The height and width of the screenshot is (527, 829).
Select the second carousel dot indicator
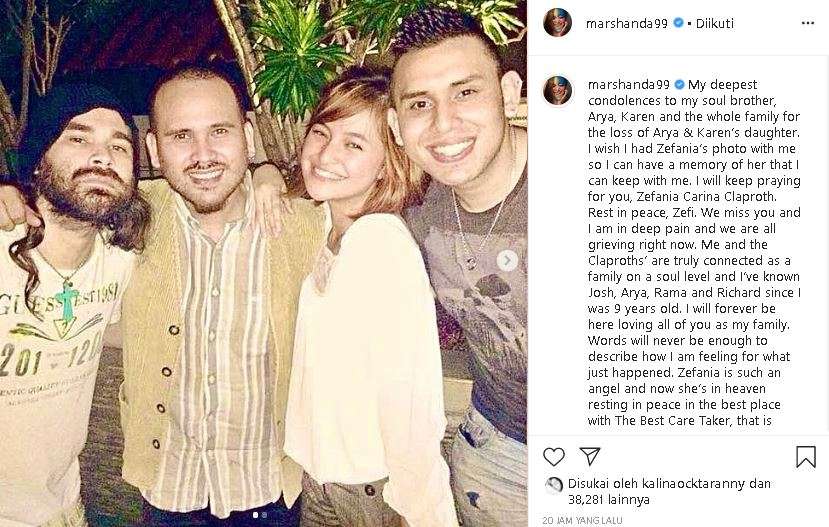[263, 515]
